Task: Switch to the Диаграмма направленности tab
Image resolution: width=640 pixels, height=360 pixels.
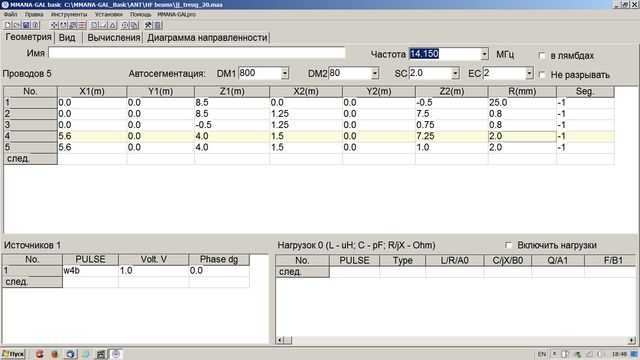Action: point(207,38)
